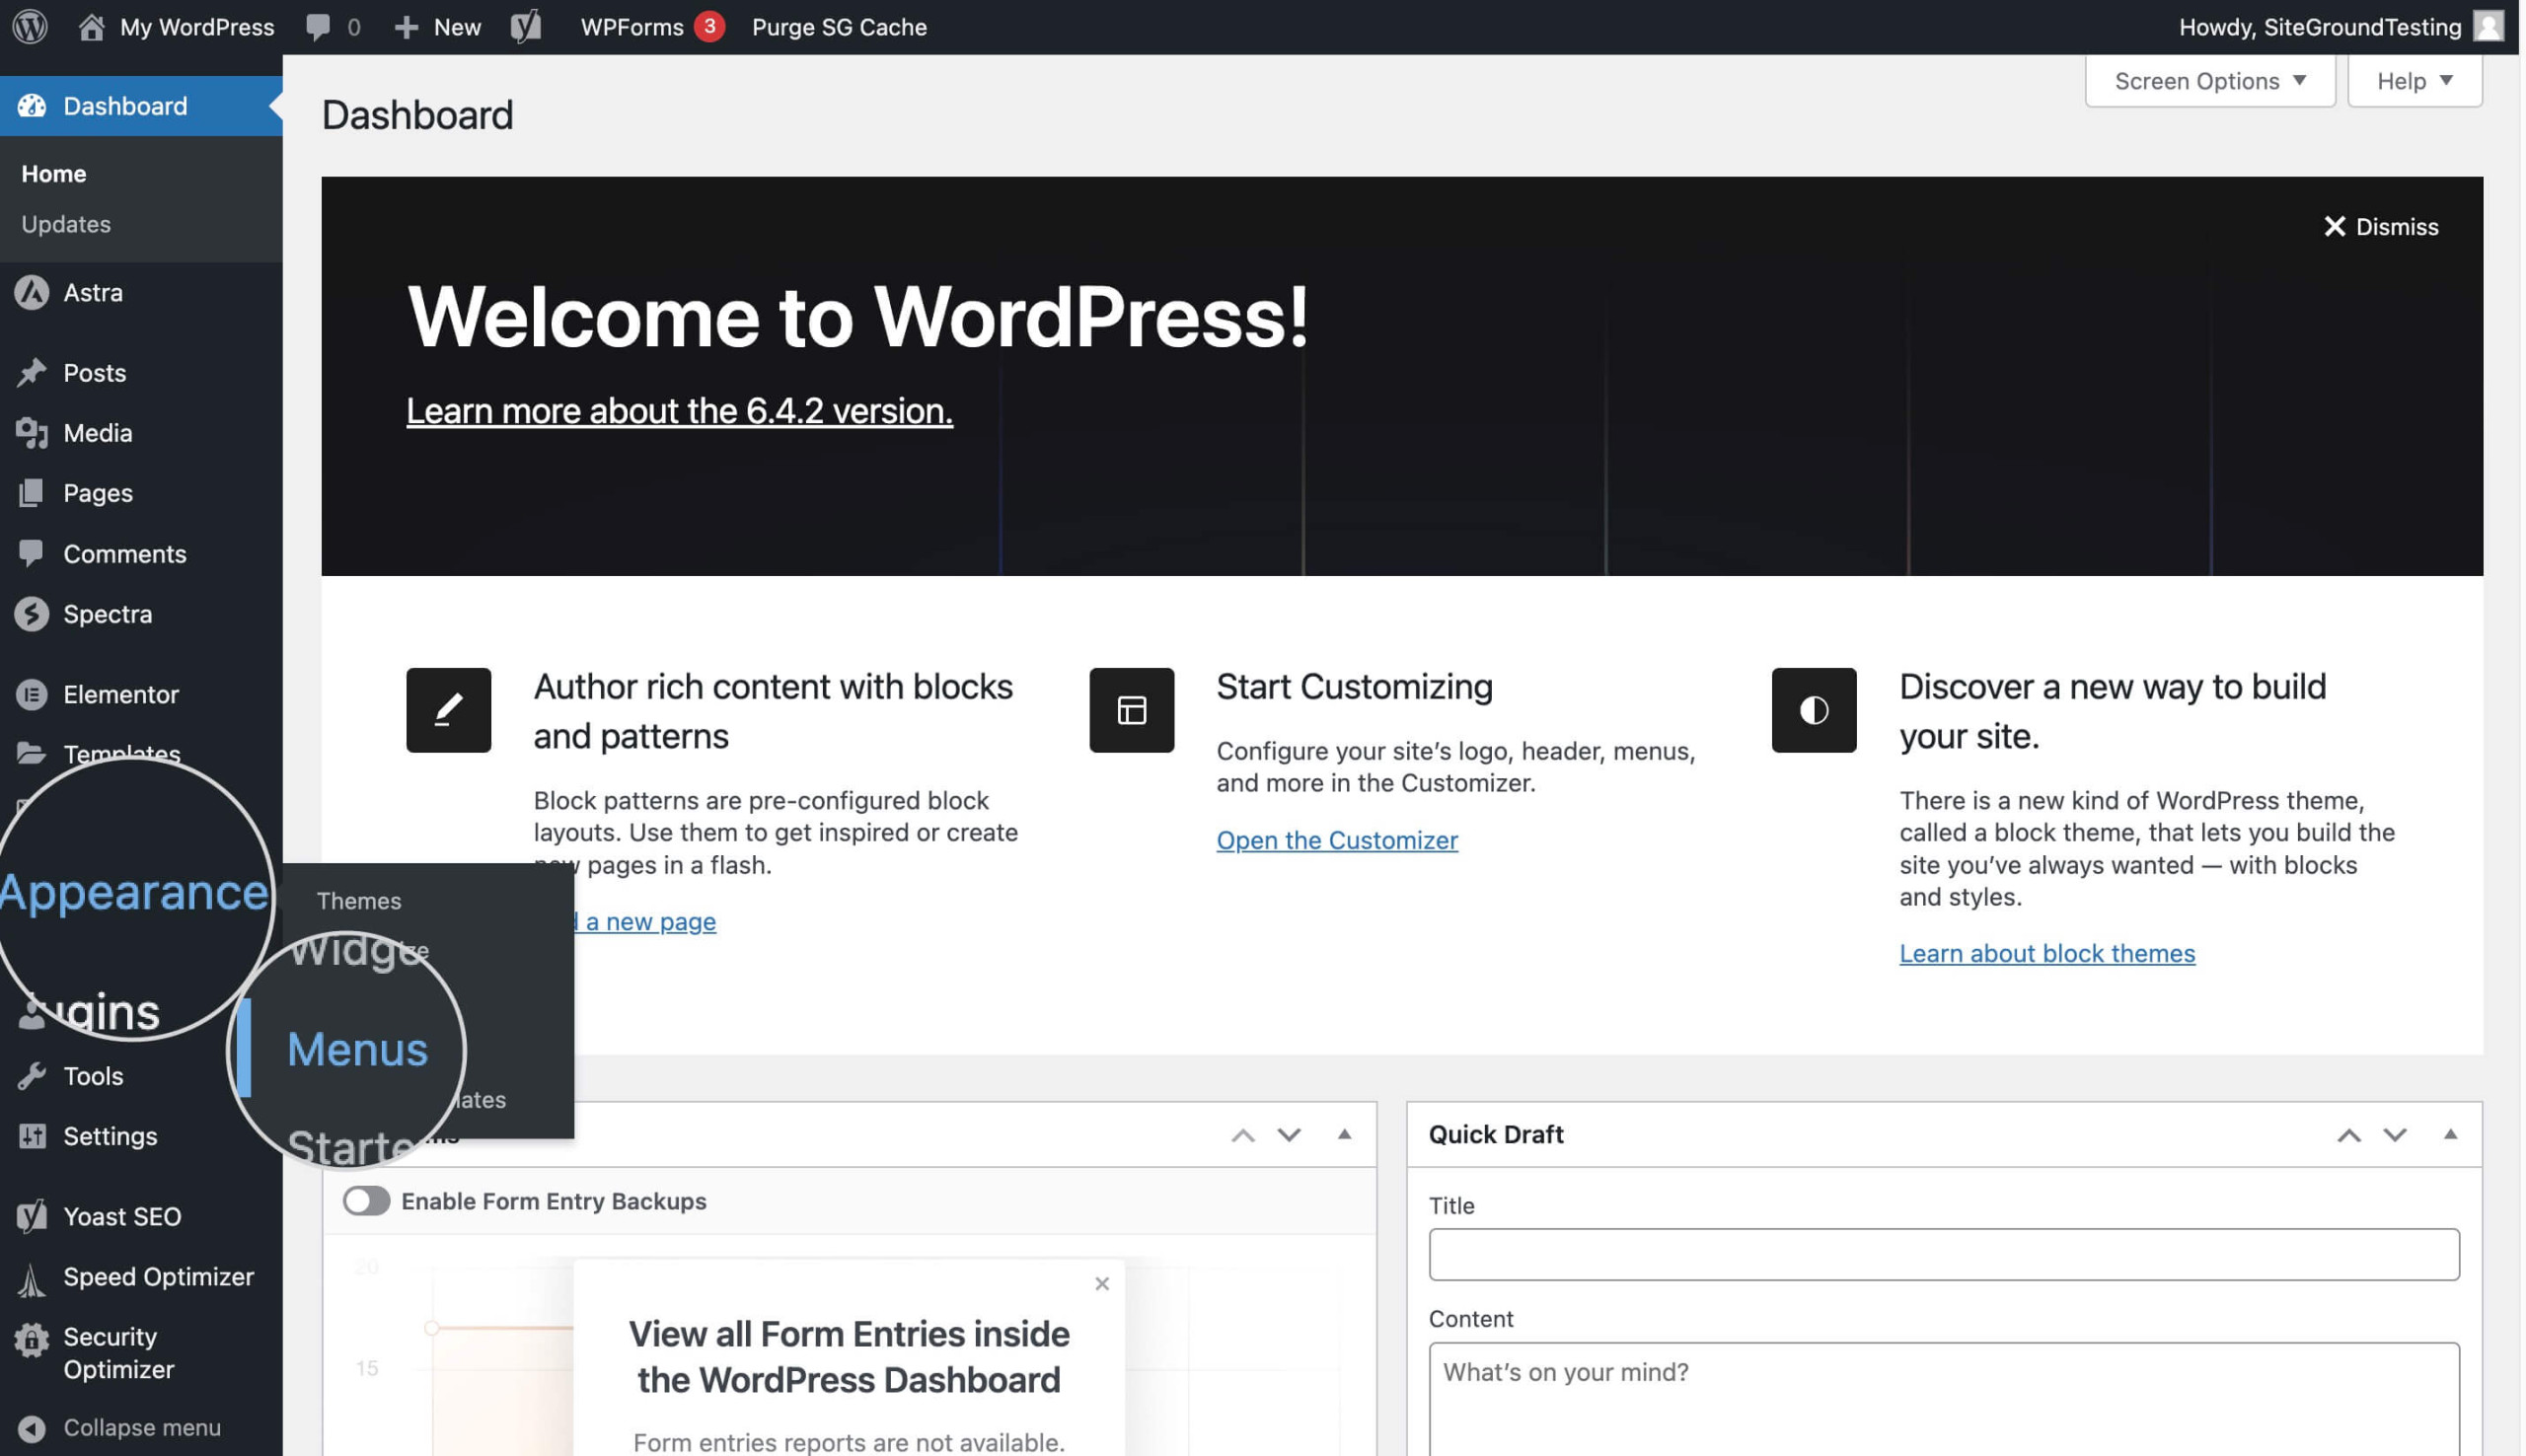Move Quick Draft widget down
Image resolution: width=2526 pixels, height=1456 pixels.
point(2394,1135)
